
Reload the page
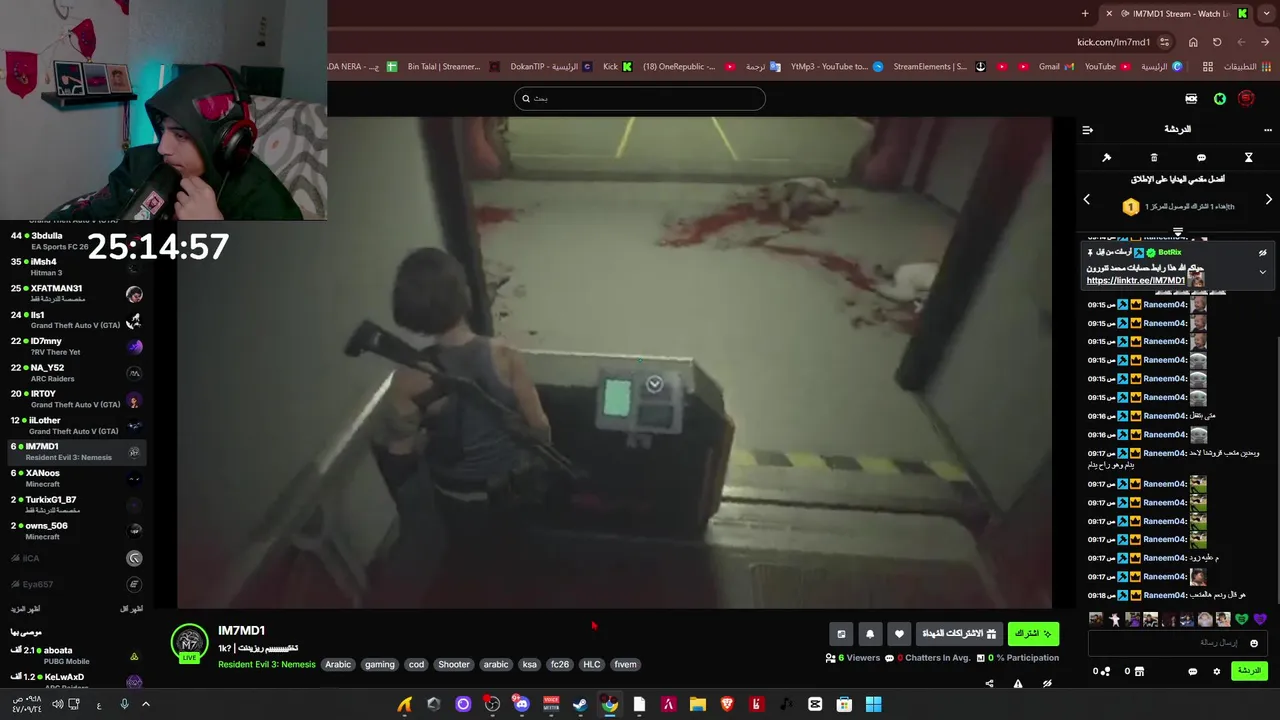click(1217, 42)
